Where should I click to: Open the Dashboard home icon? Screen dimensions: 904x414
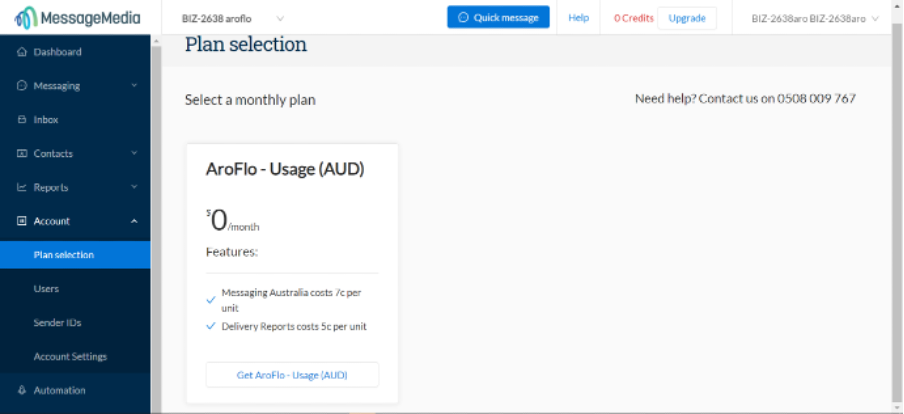point(22,52)
